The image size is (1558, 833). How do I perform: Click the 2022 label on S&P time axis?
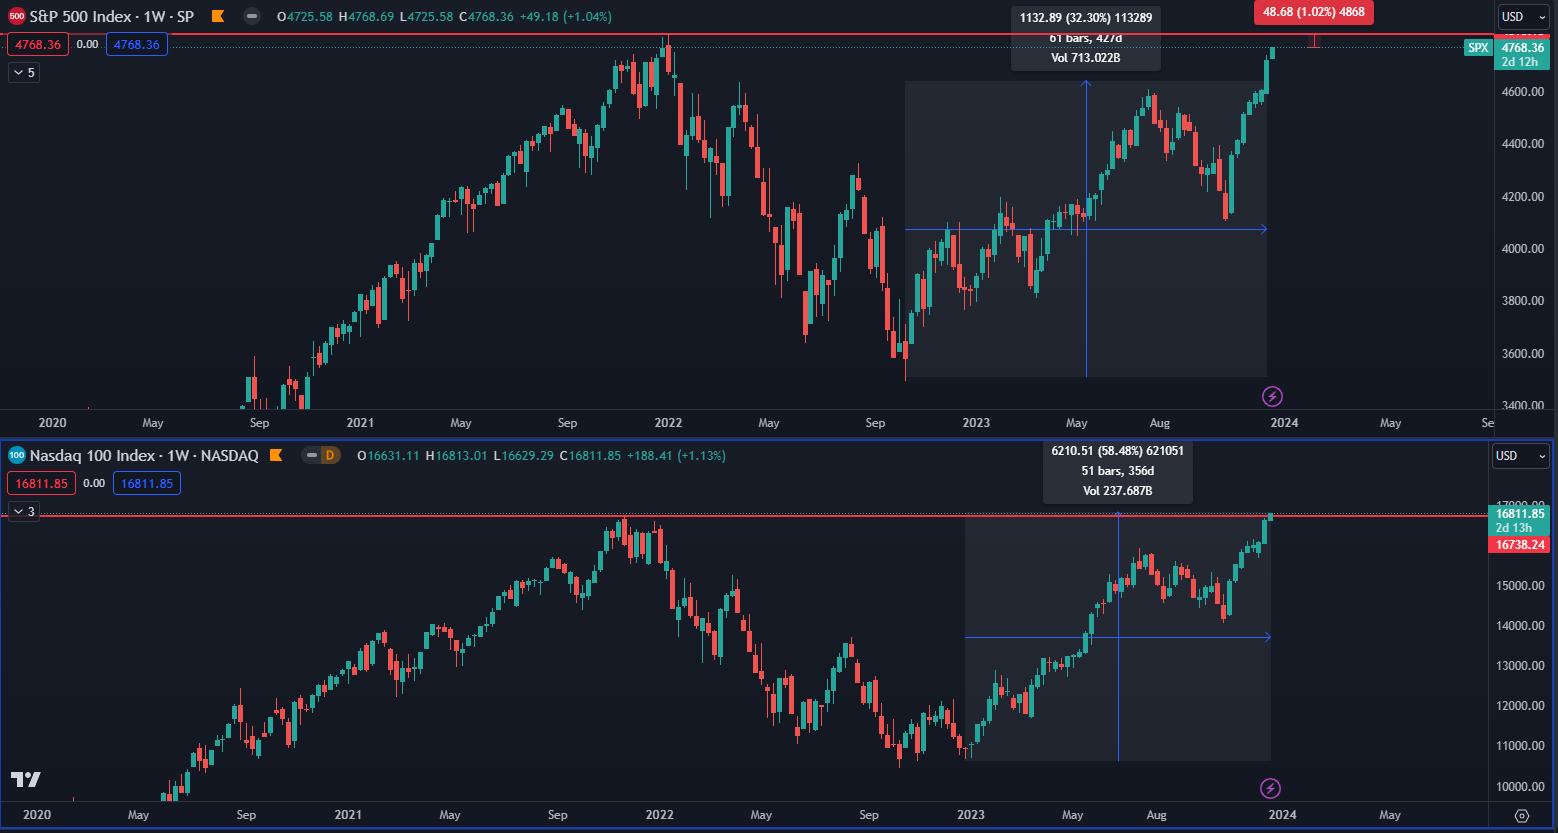(668, 423)
